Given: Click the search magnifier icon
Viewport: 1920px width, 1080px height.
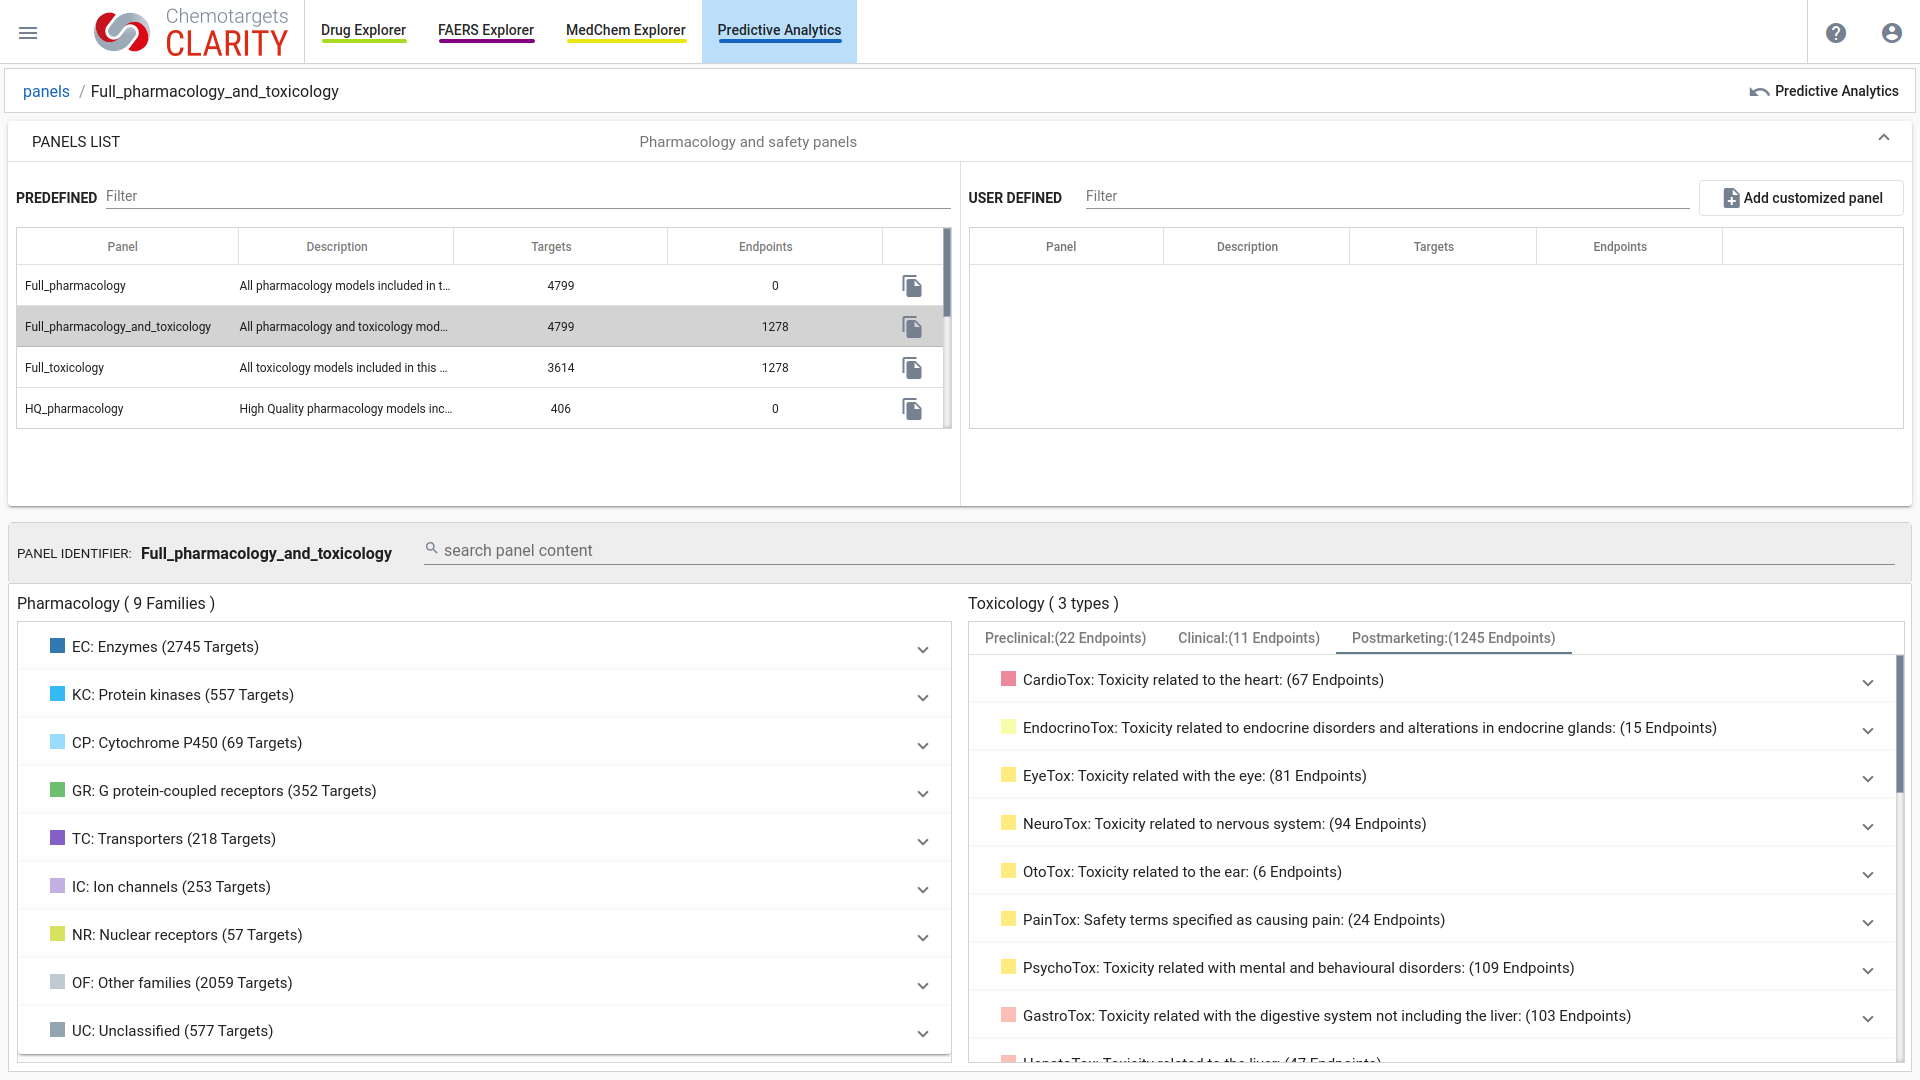Looking at the screenshot, I should [432, 549].
